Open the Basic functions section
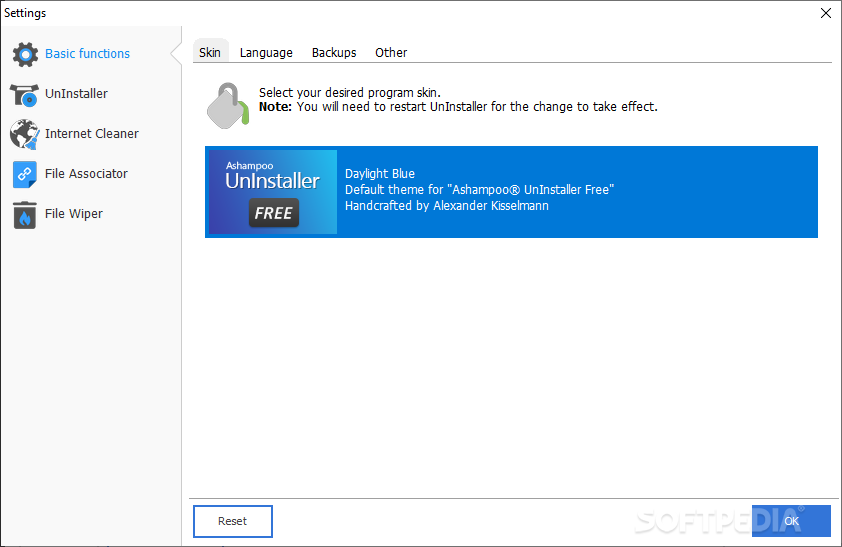This screenshot has height=547, width=842. pyautogui.click(x=88, y=54)
